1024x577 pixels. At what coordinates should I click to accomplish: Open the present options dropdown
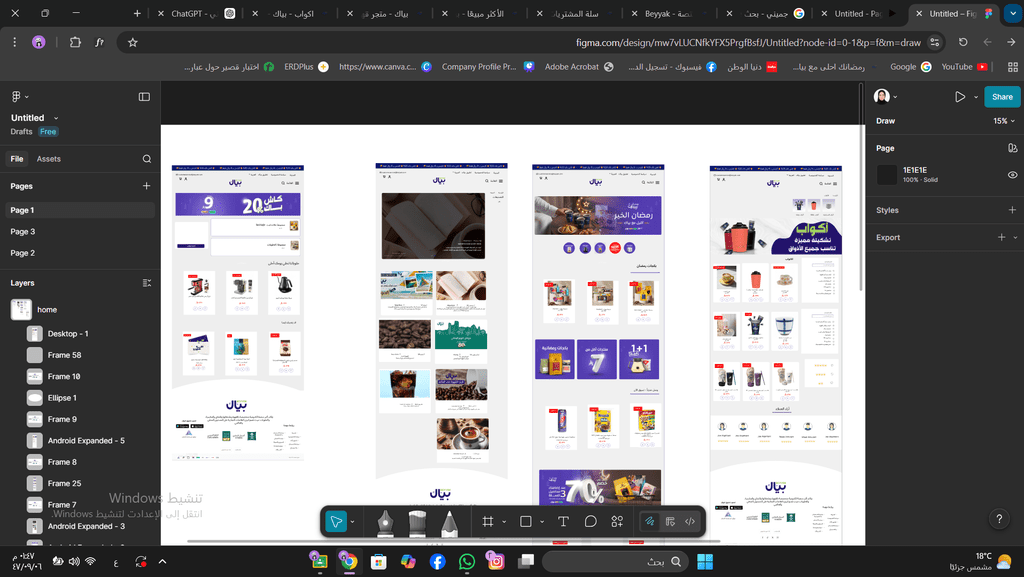click(x=976, y=97)
